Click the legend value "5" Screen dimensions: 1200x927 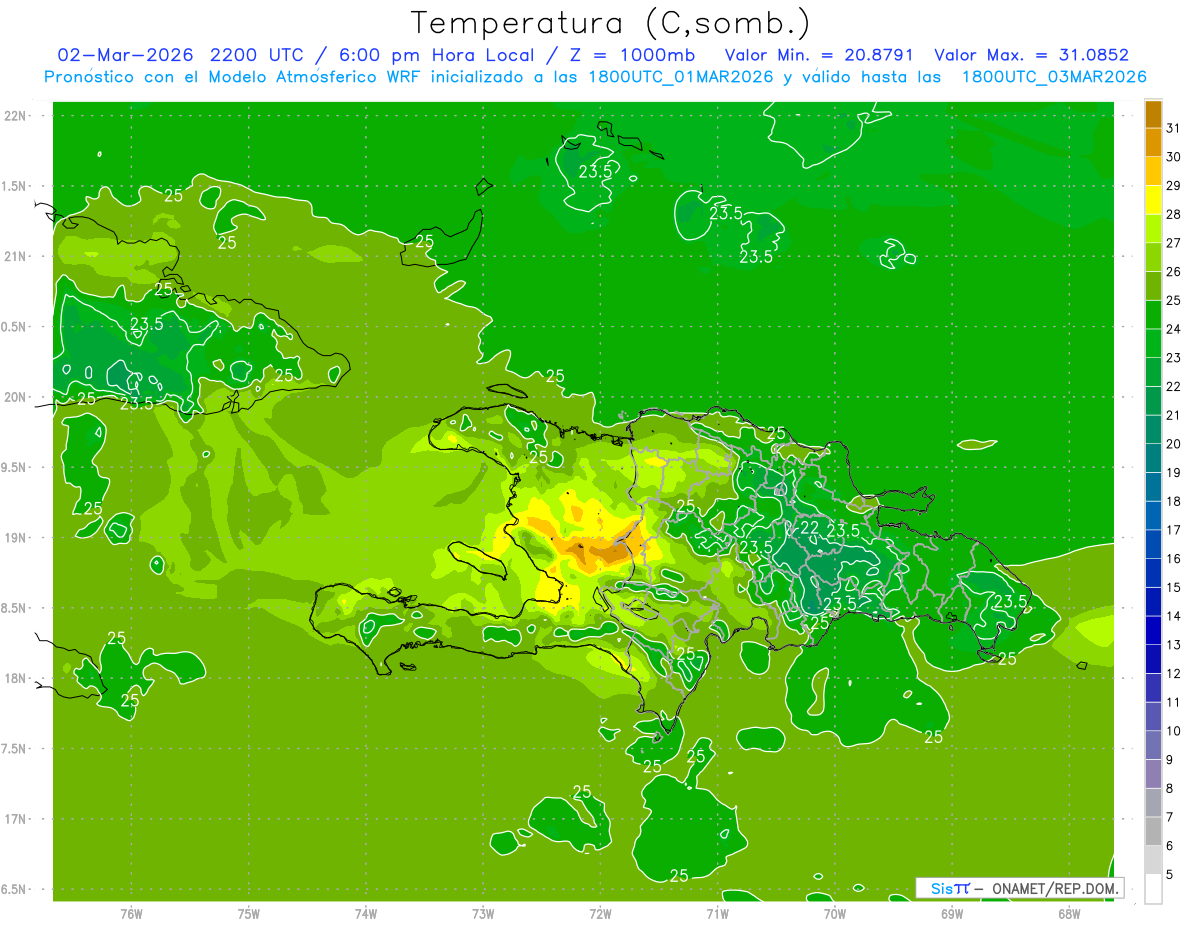pos(1171,875)
